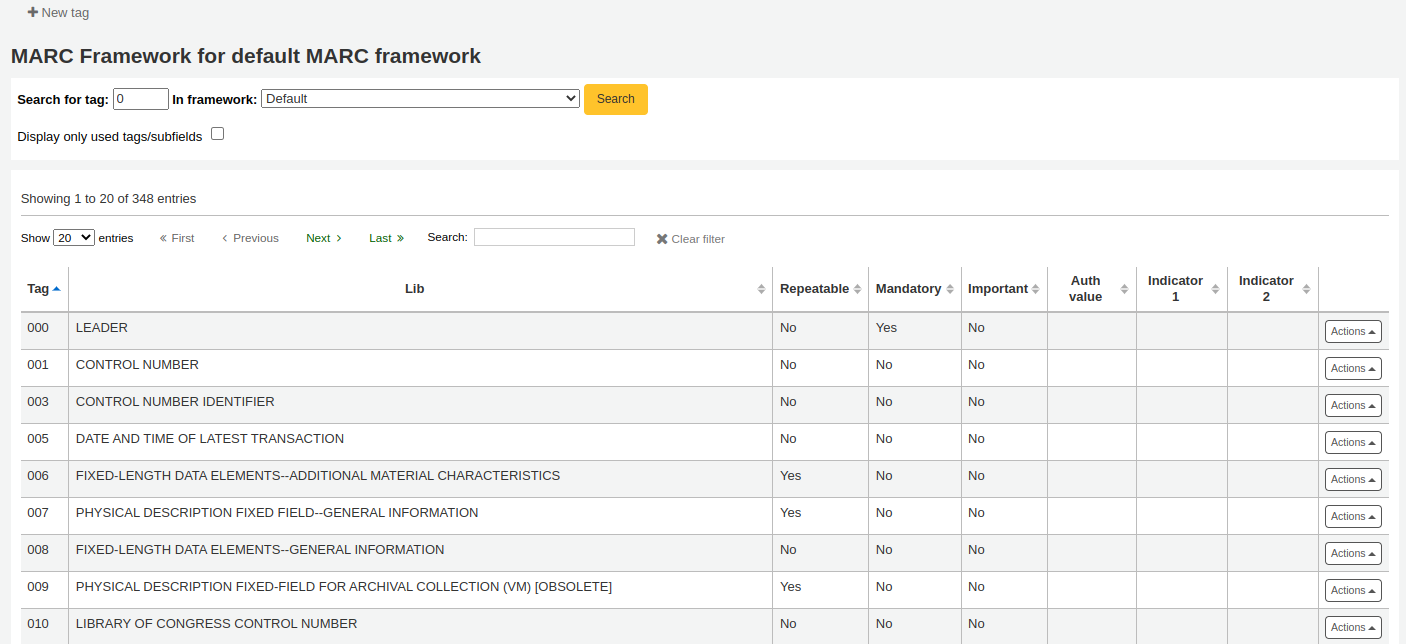Image resolution: width=1406 pixels, height=644 pixels.
Task: Open Actions menu for CONTROL NUMBER IDENTIFIER row
Action: point(1353,405)
